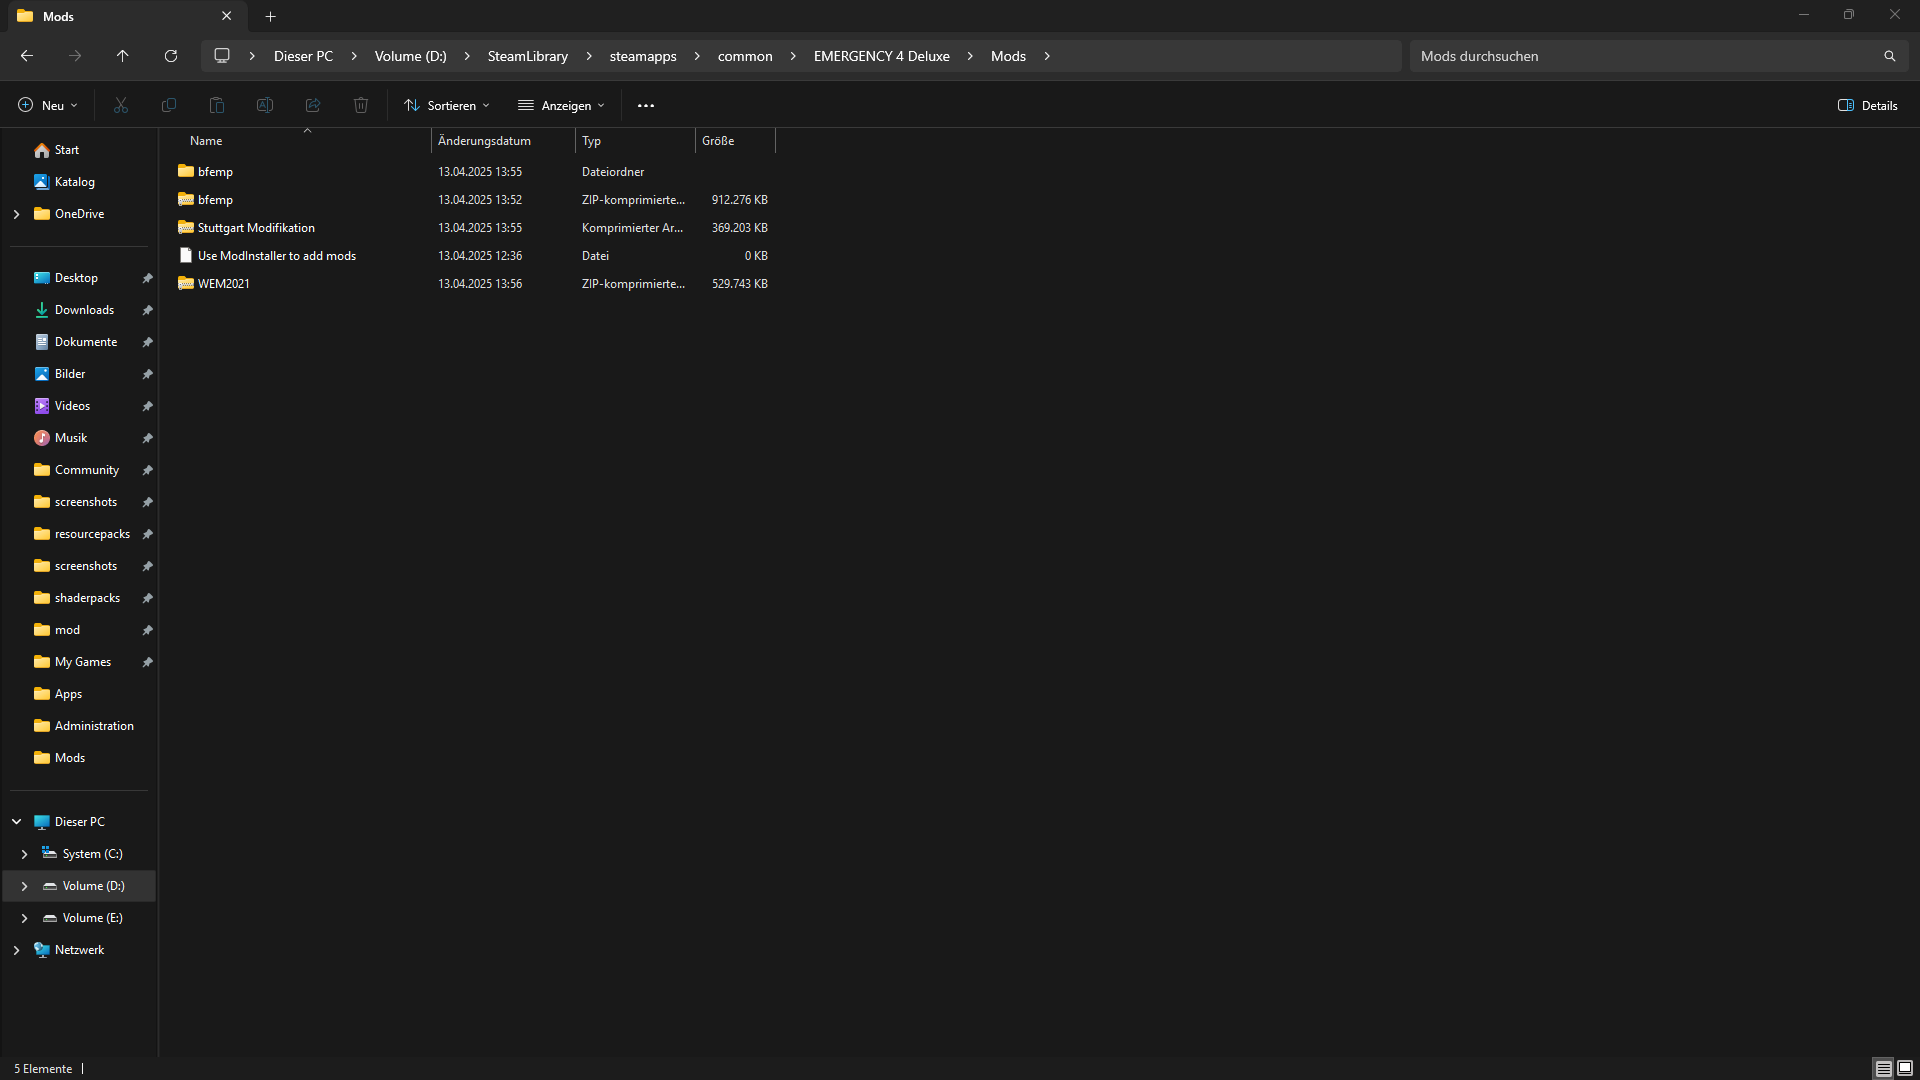Add a new tab with plus icon
The height and width of the screenshot is (1080, 1920).
click(x=270, y=16)
